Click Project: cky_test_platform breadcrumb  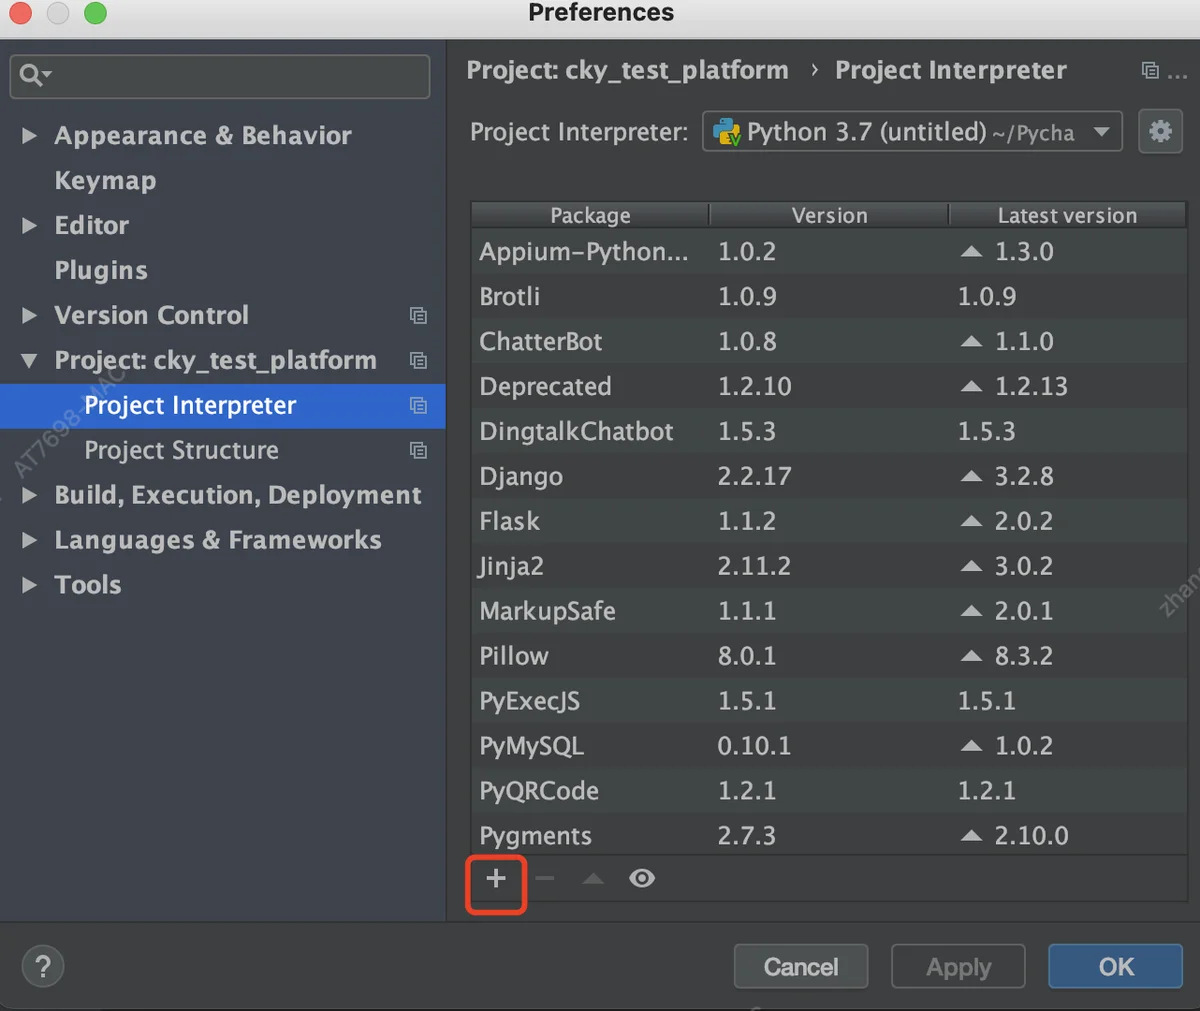pyautogui.click(x=627, y=71)
